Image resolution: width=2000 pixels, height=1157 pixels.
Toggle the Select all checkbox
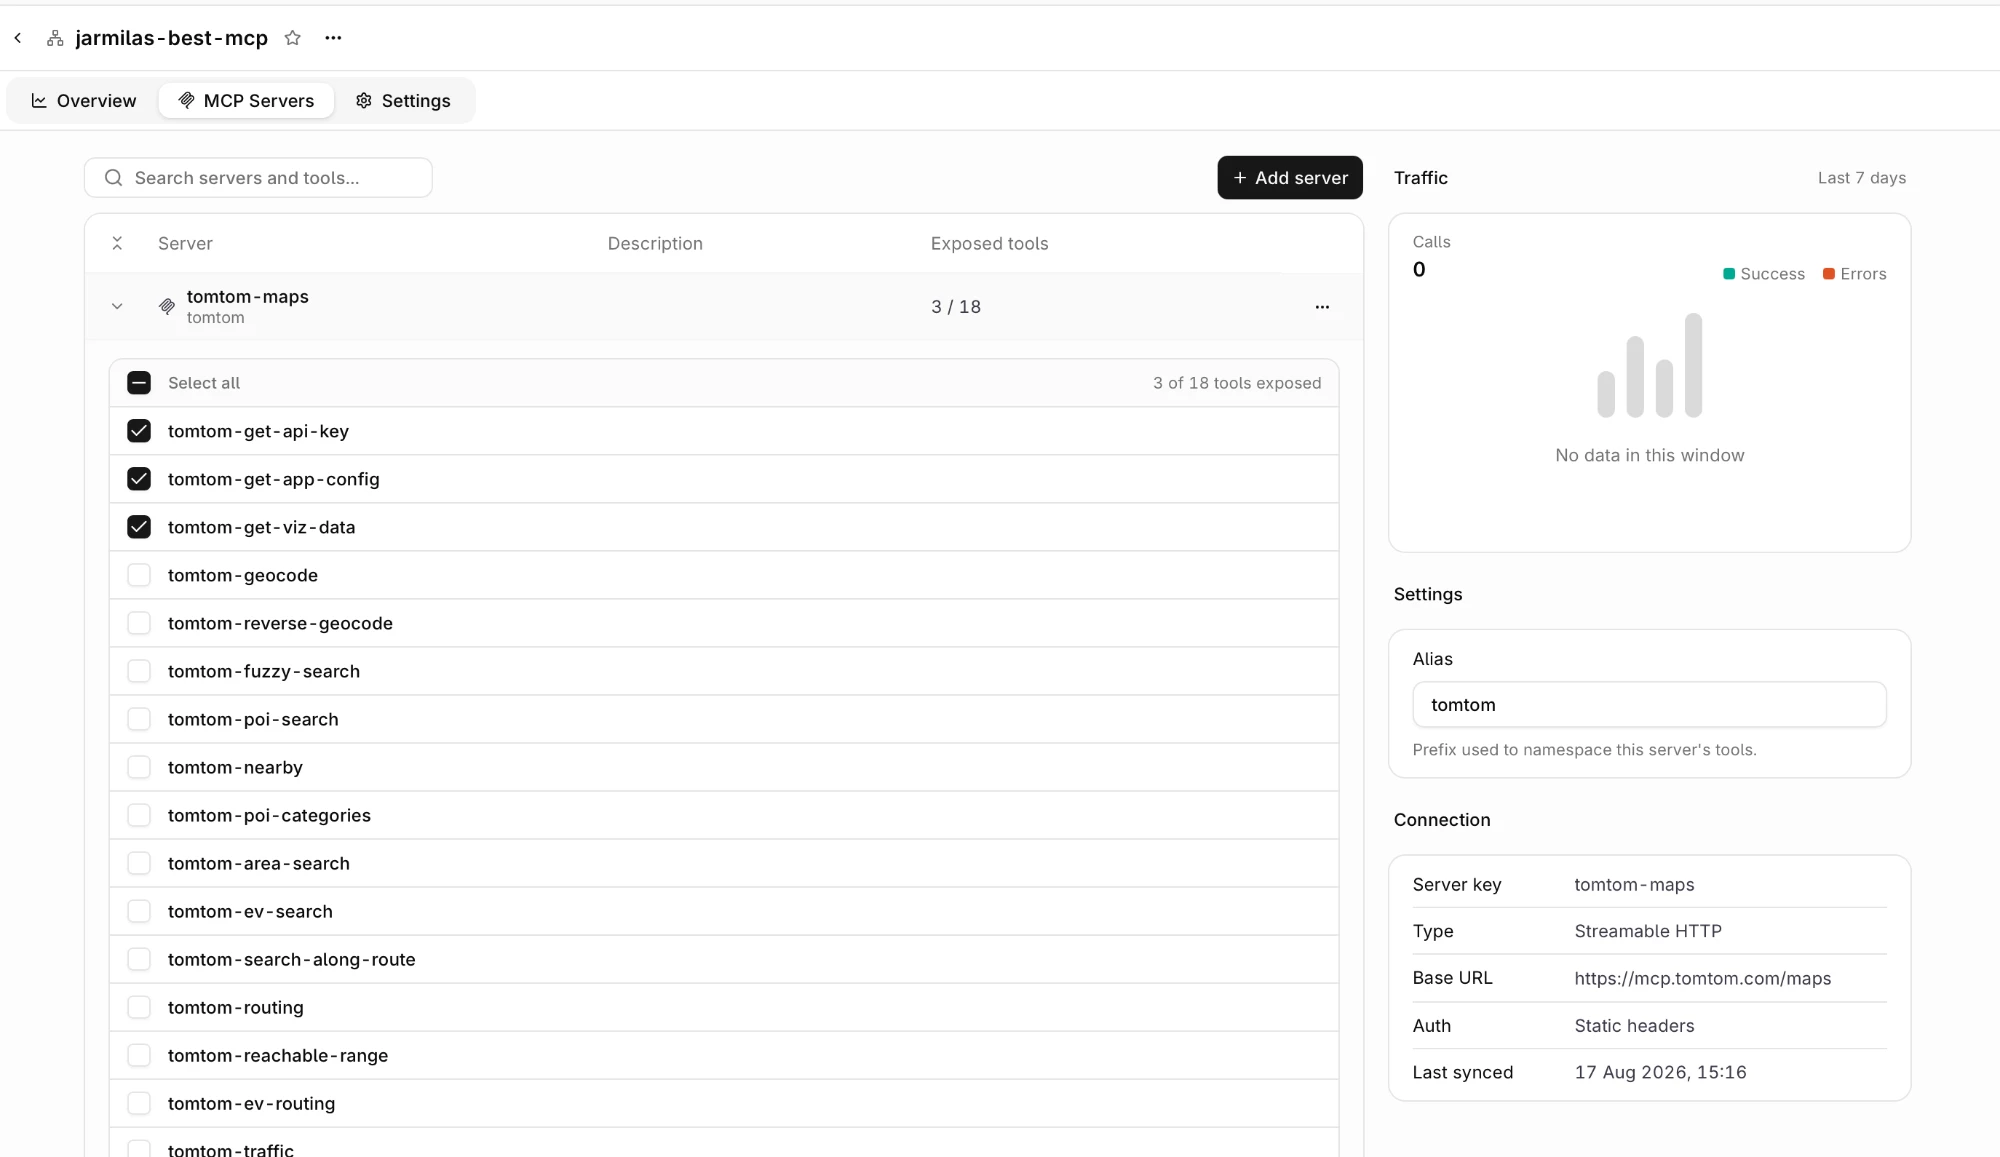pyautogui.click(x=139, y=383)
